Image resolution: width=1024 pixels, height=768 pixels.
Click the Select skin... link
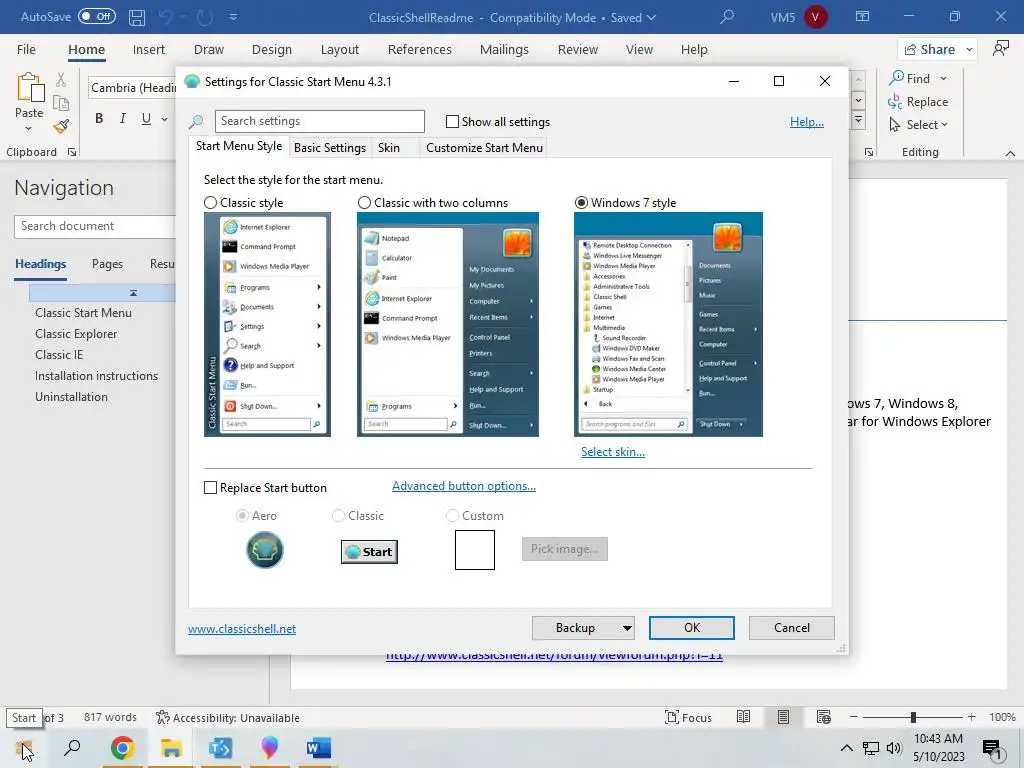613,452
